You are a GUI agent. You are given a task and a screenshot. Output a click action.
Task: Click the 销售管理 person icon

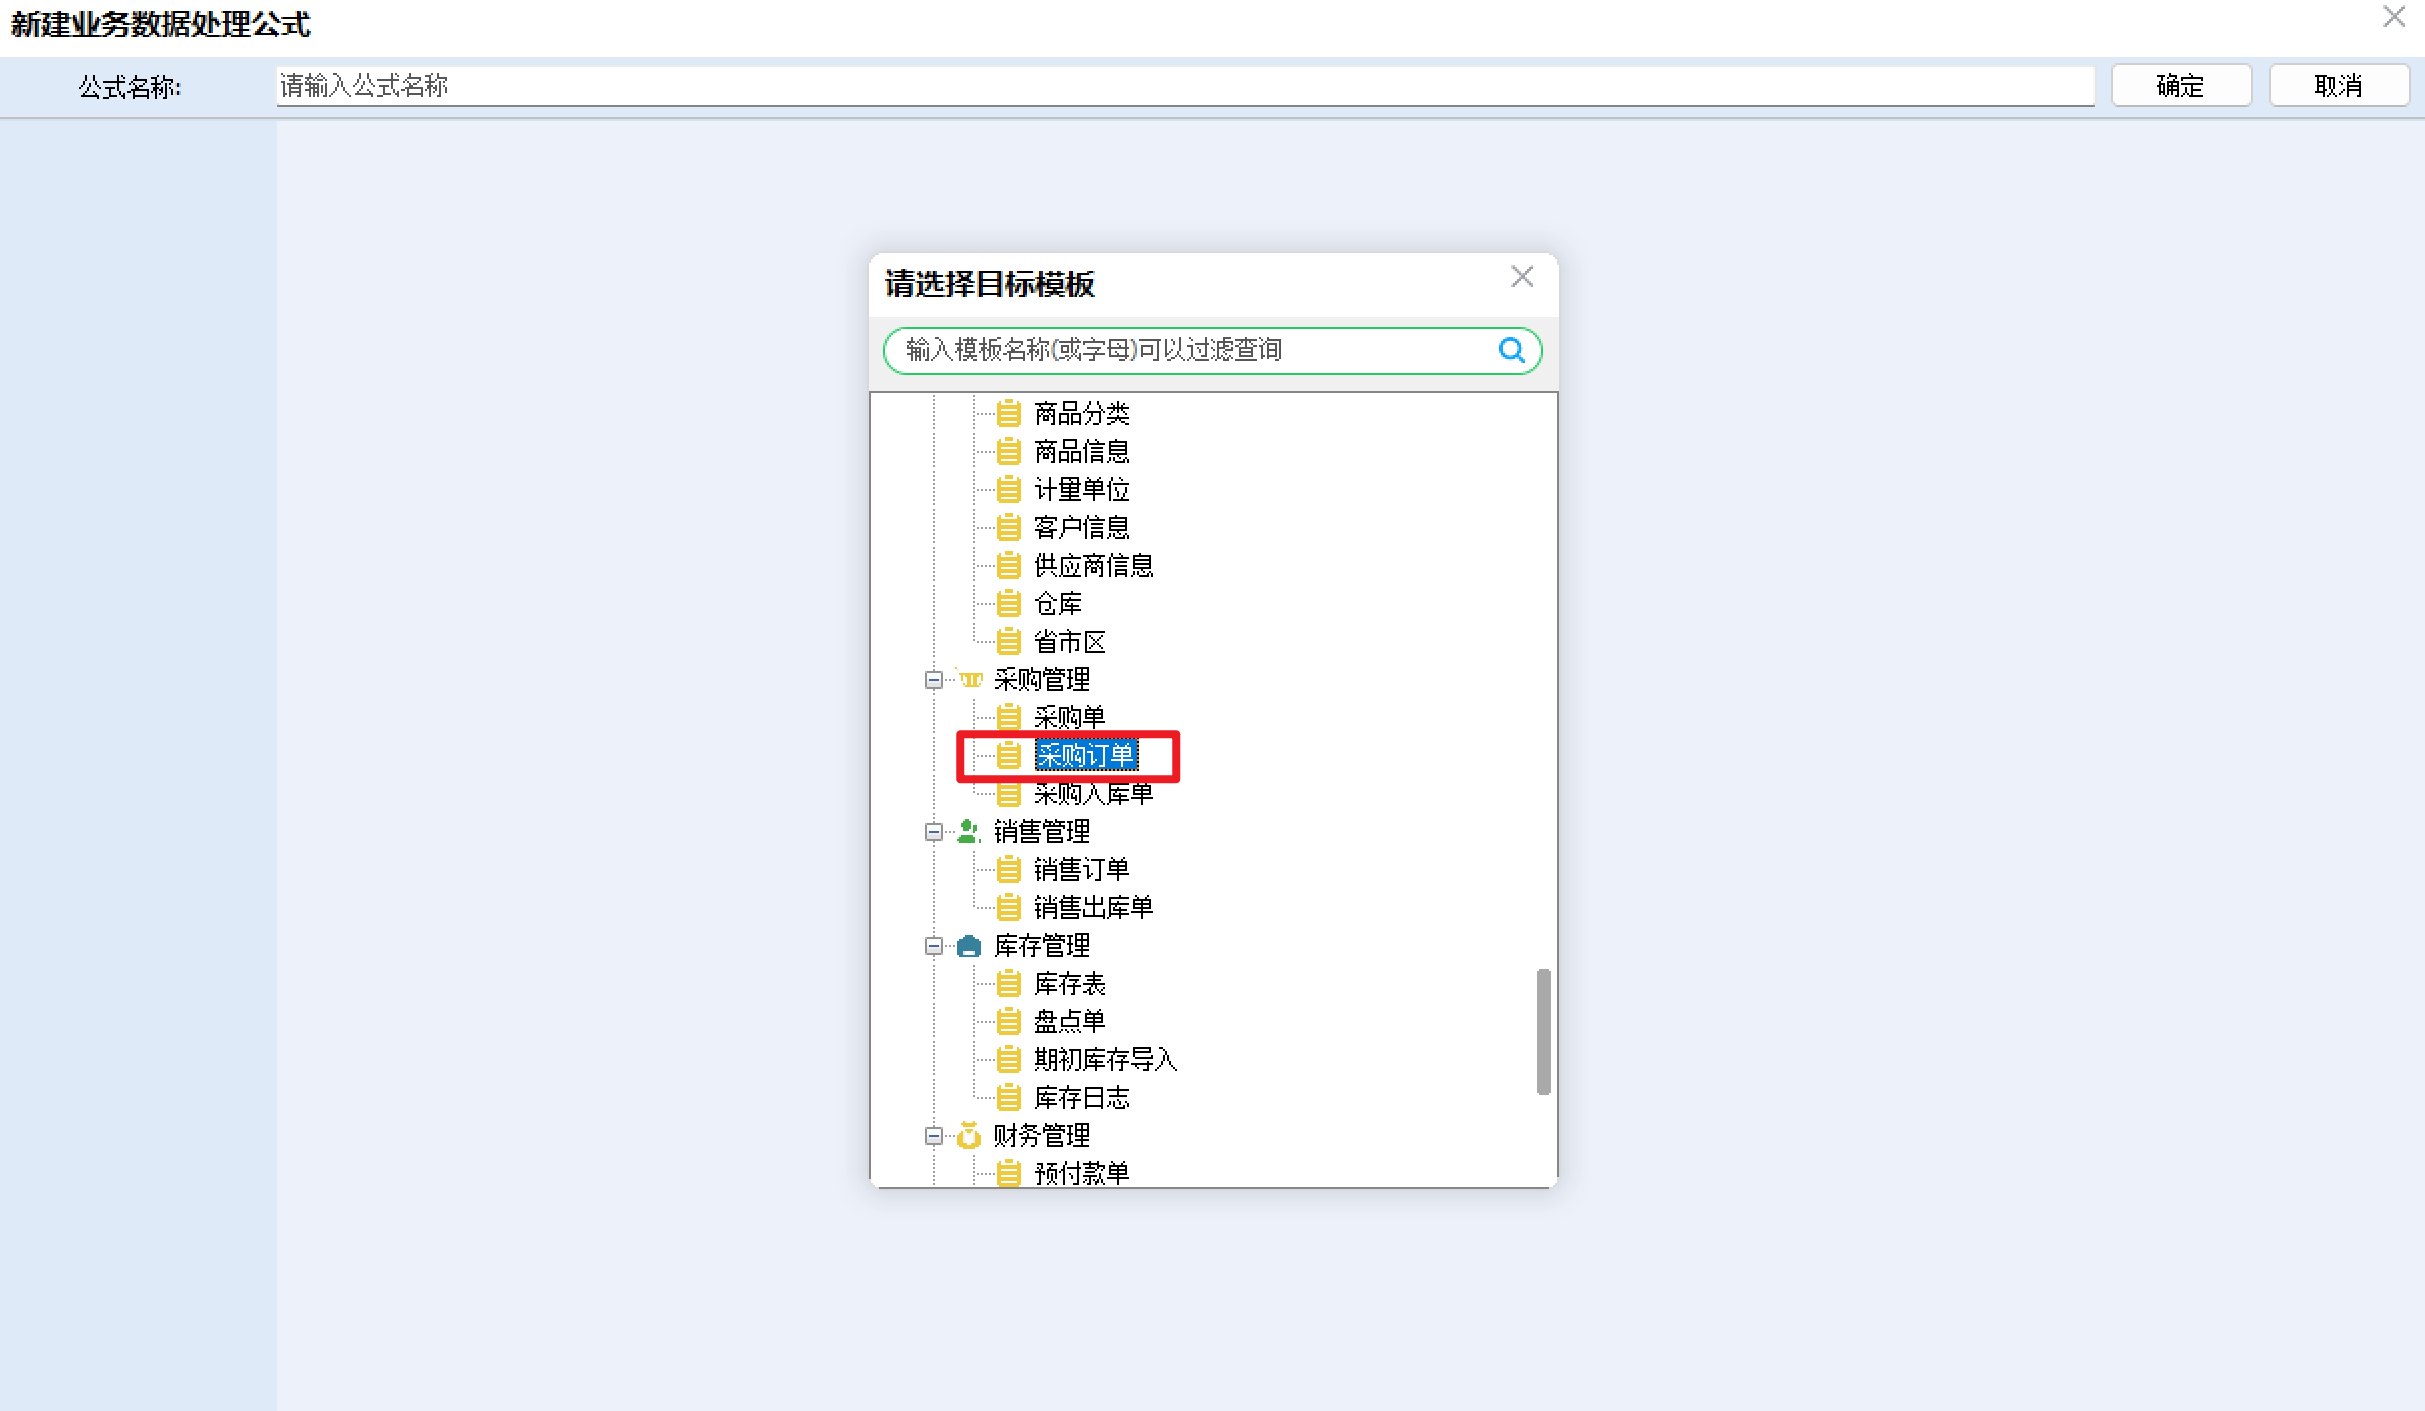[x=968, y=831]
